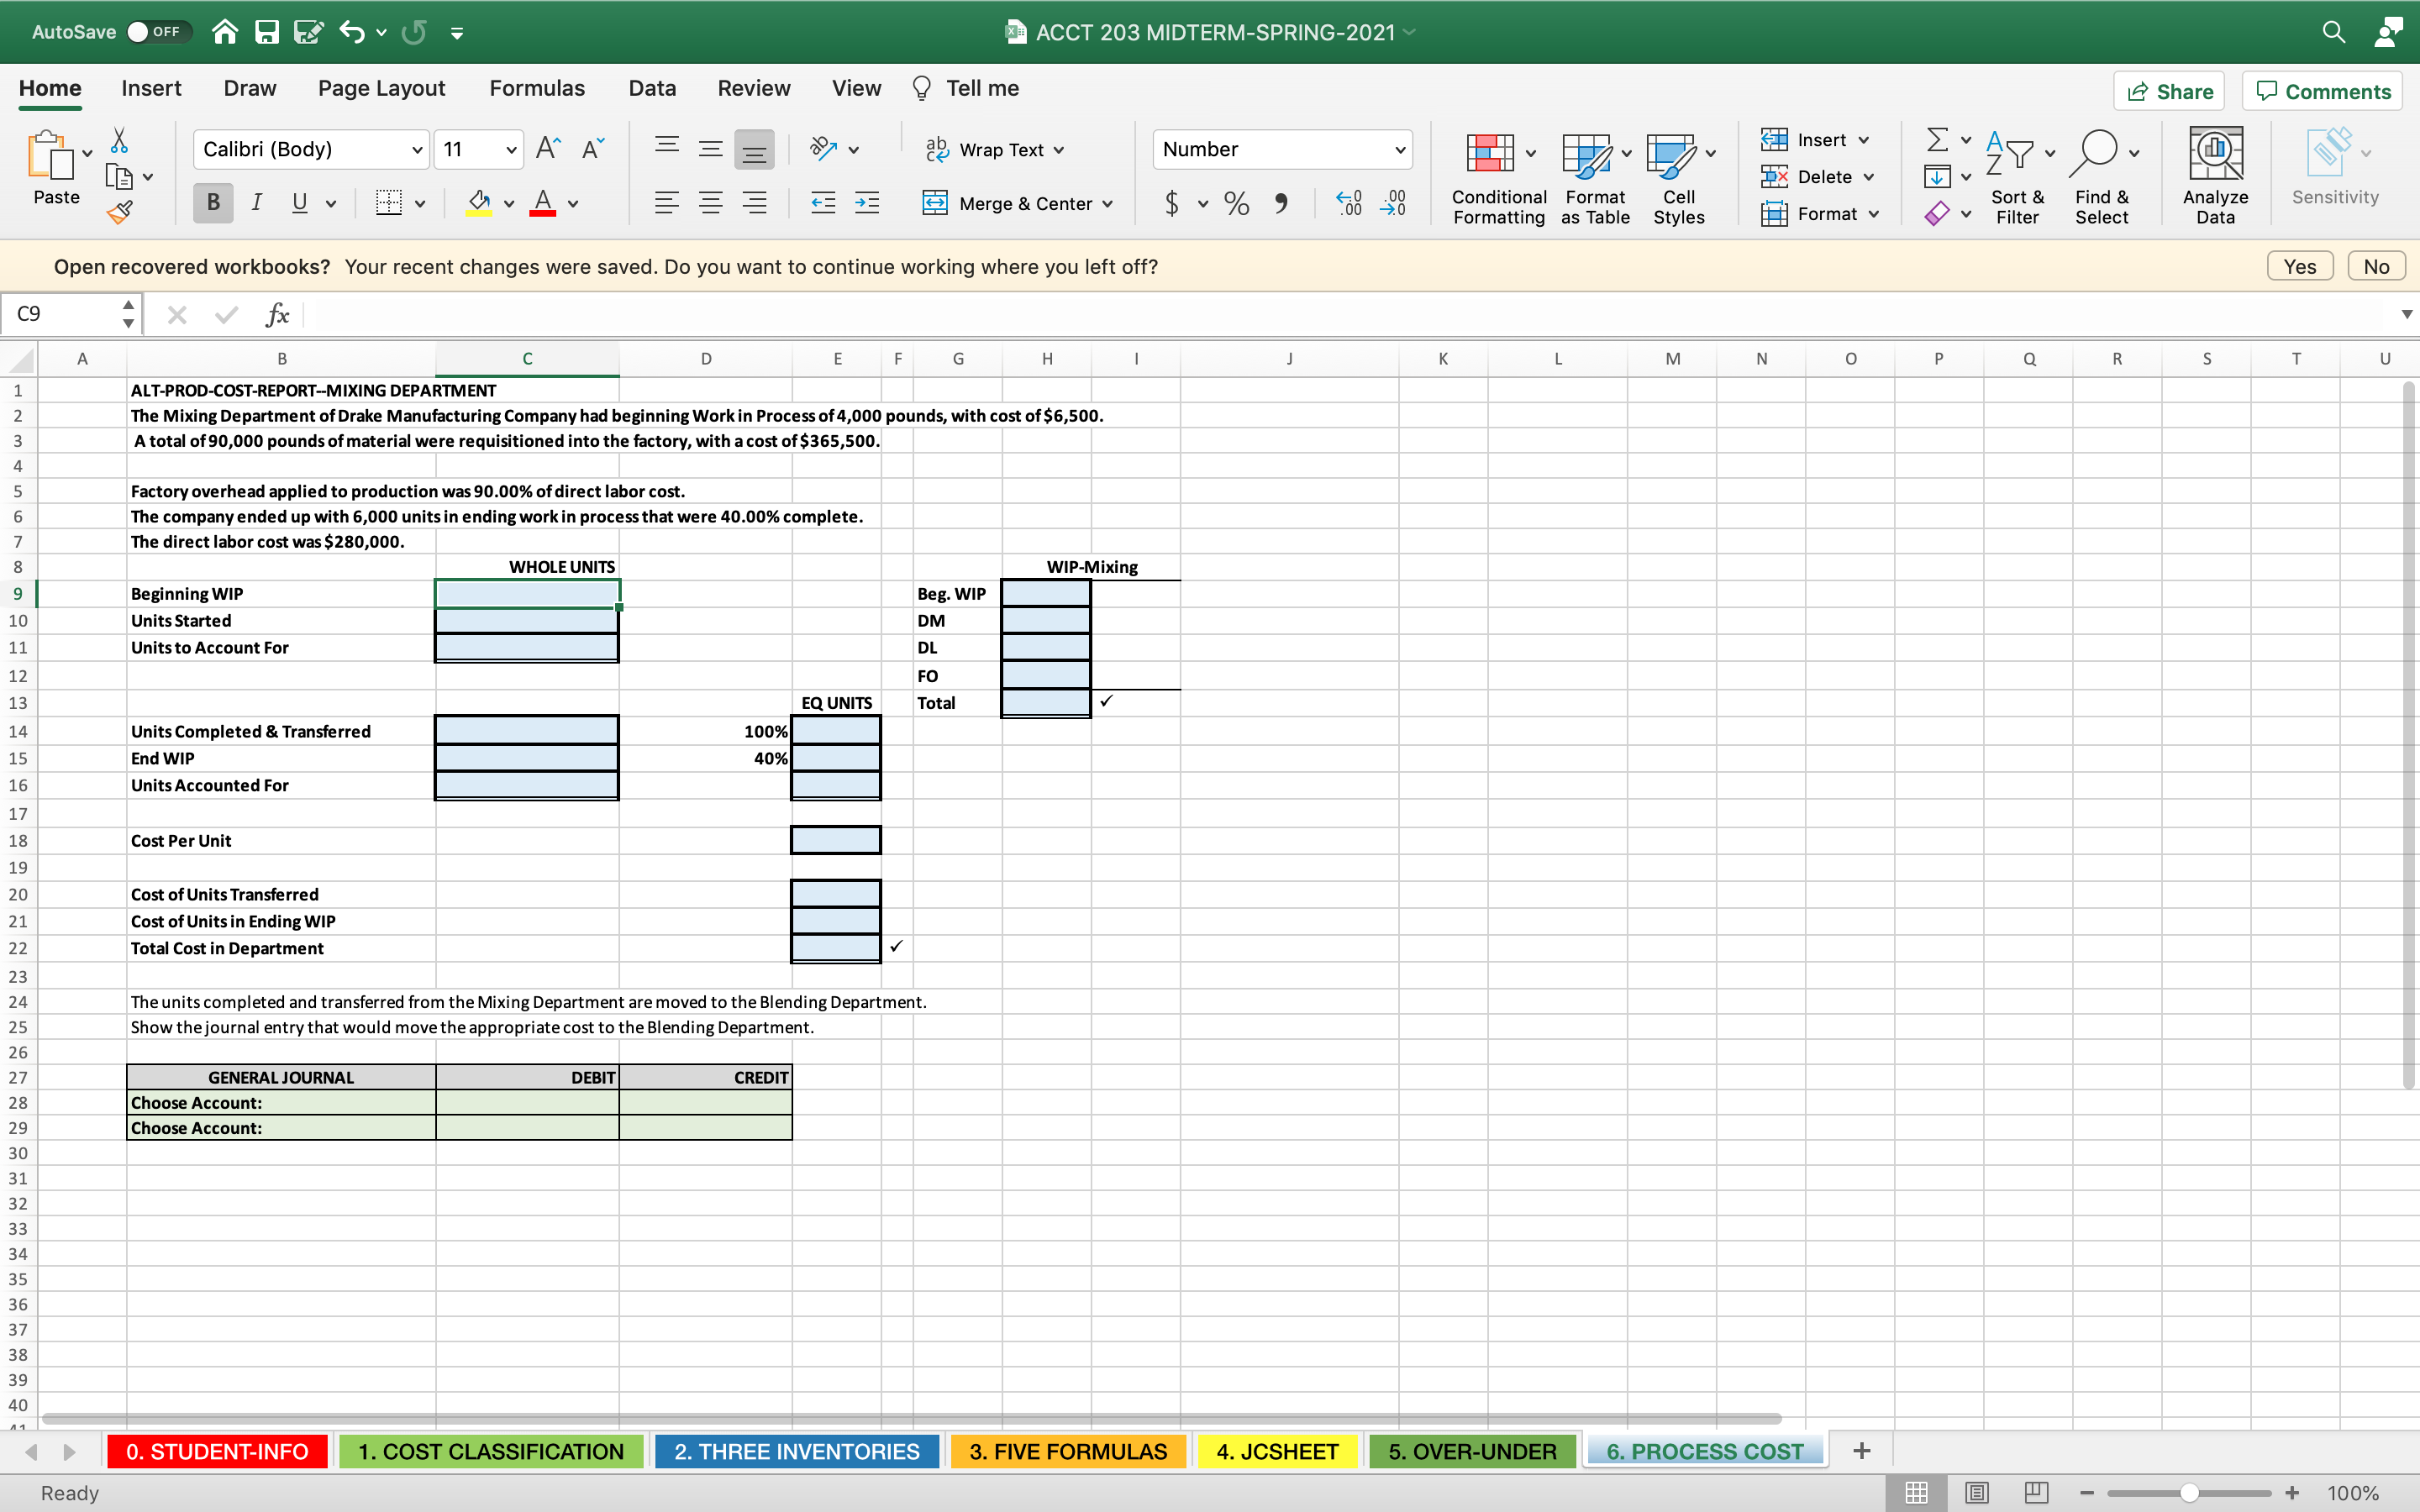Open the 3. FIVE FORMULAS sheet tab
Screen dimensions: 2420x1512
(x=1067, y=1450)
